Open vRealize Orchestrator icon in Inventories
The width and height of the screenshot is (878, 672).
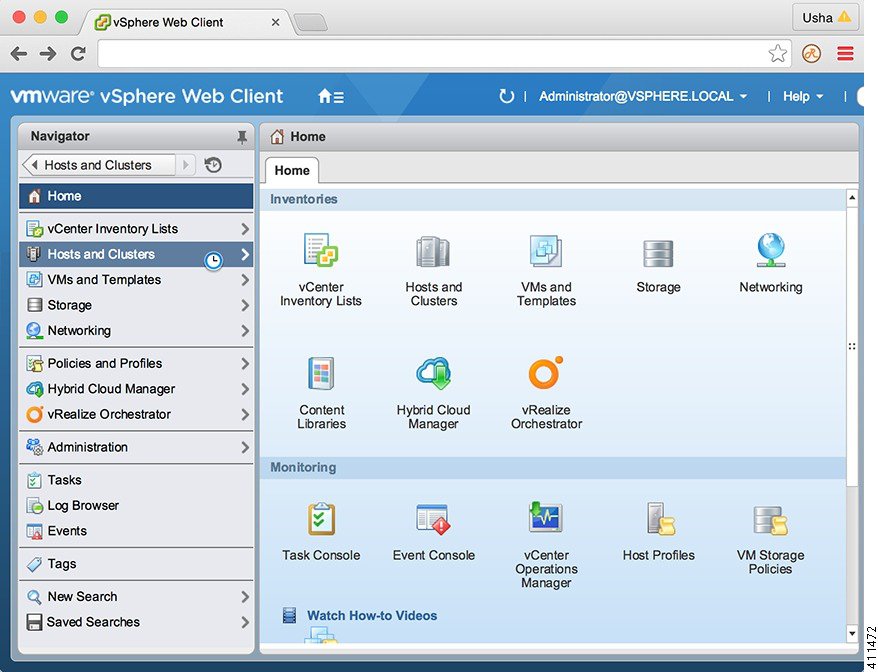tap(546, 372)
